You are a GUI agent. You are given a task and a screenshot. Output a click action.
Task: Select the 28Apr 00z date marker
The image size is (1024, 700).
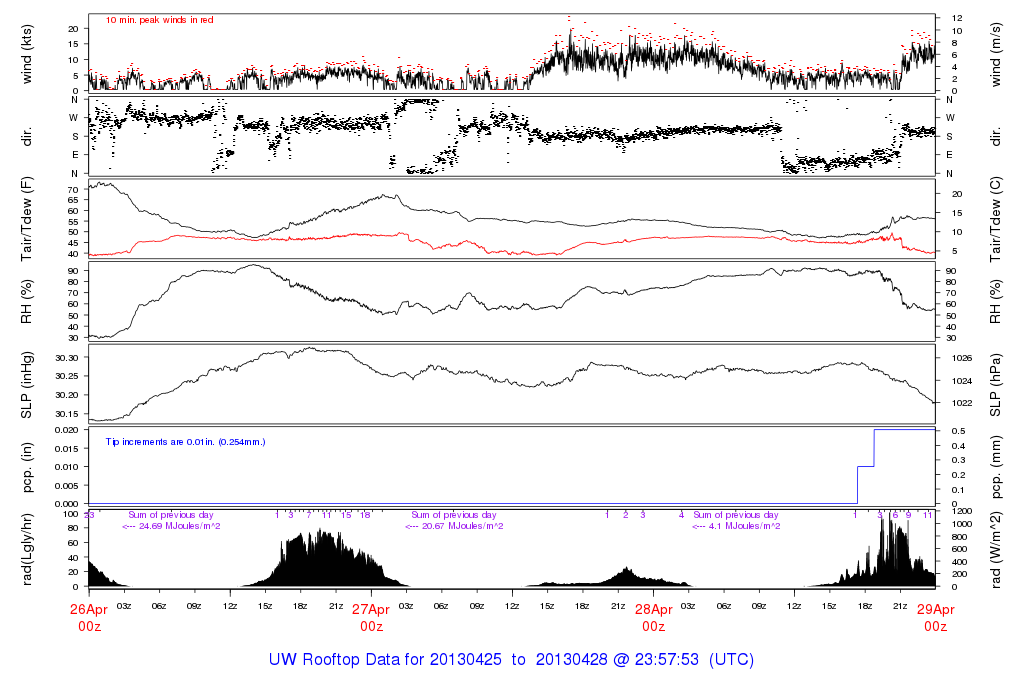coord(653,618)
